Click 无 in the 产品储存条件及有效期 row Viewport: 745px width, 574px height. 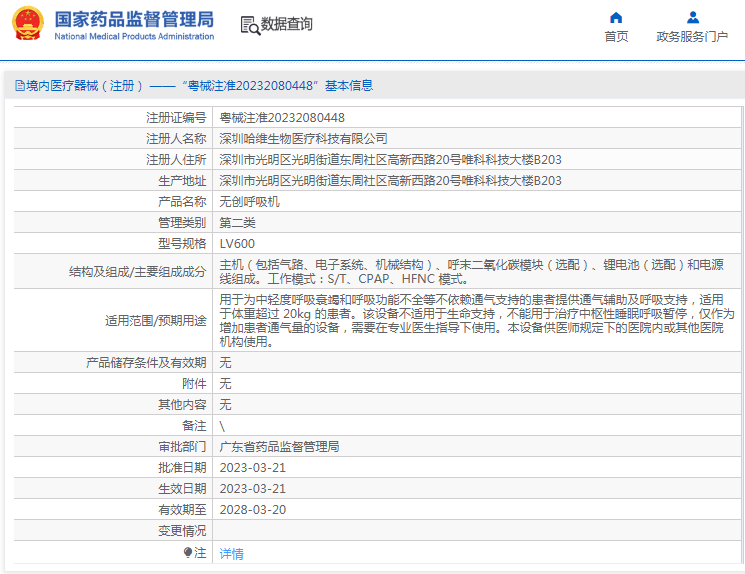[x=225, y=363]
